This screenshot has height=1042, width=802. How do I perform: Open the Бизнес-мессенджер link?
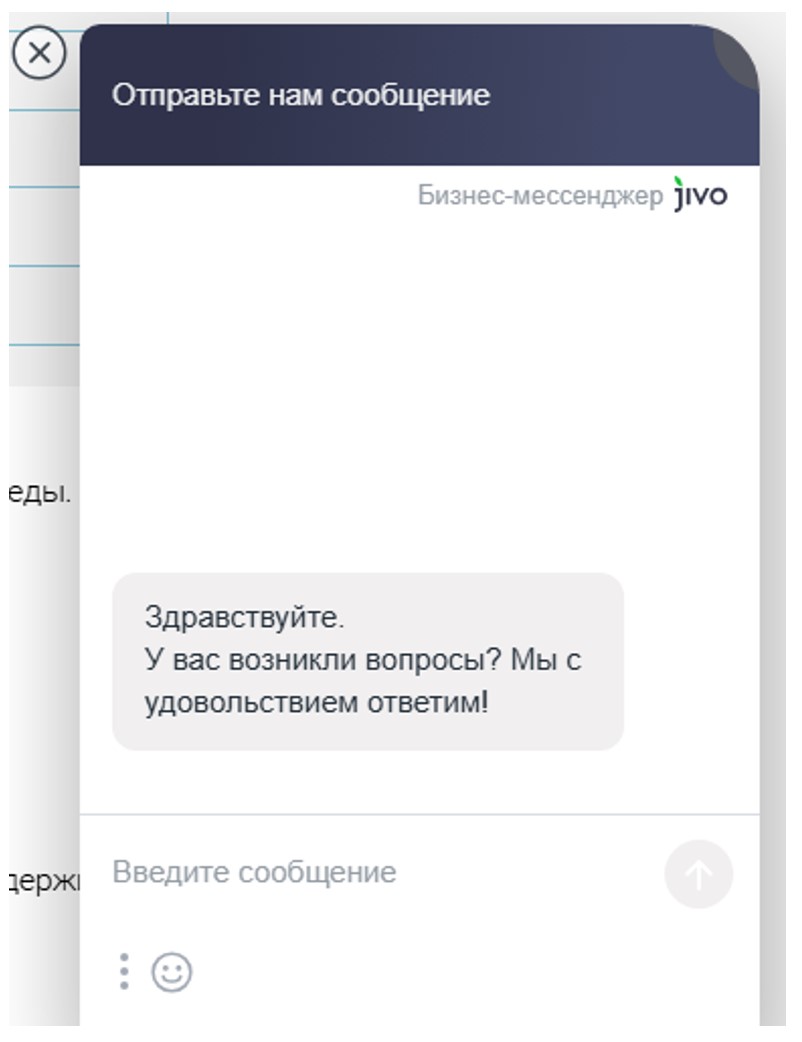pyautogui.click(x=539, y=196)
